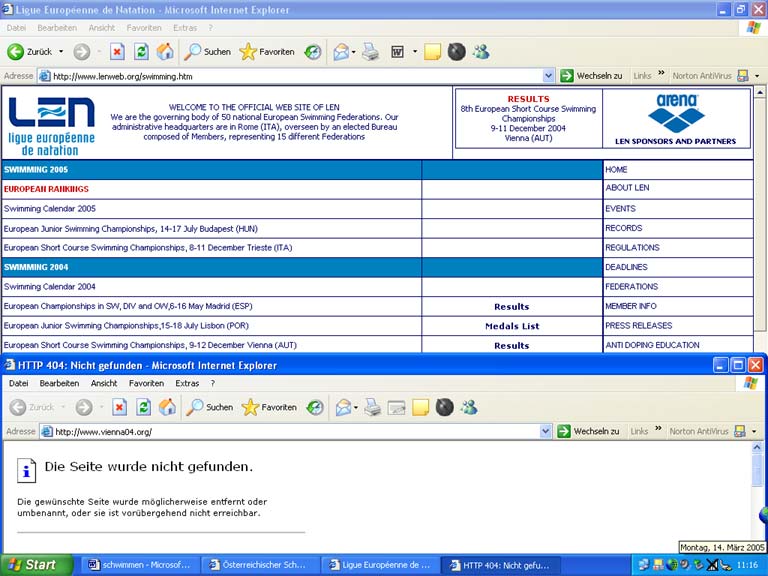Open Datei menu in LEN window
The width and height of the screenshot is (768, 576).
[16, 28]
